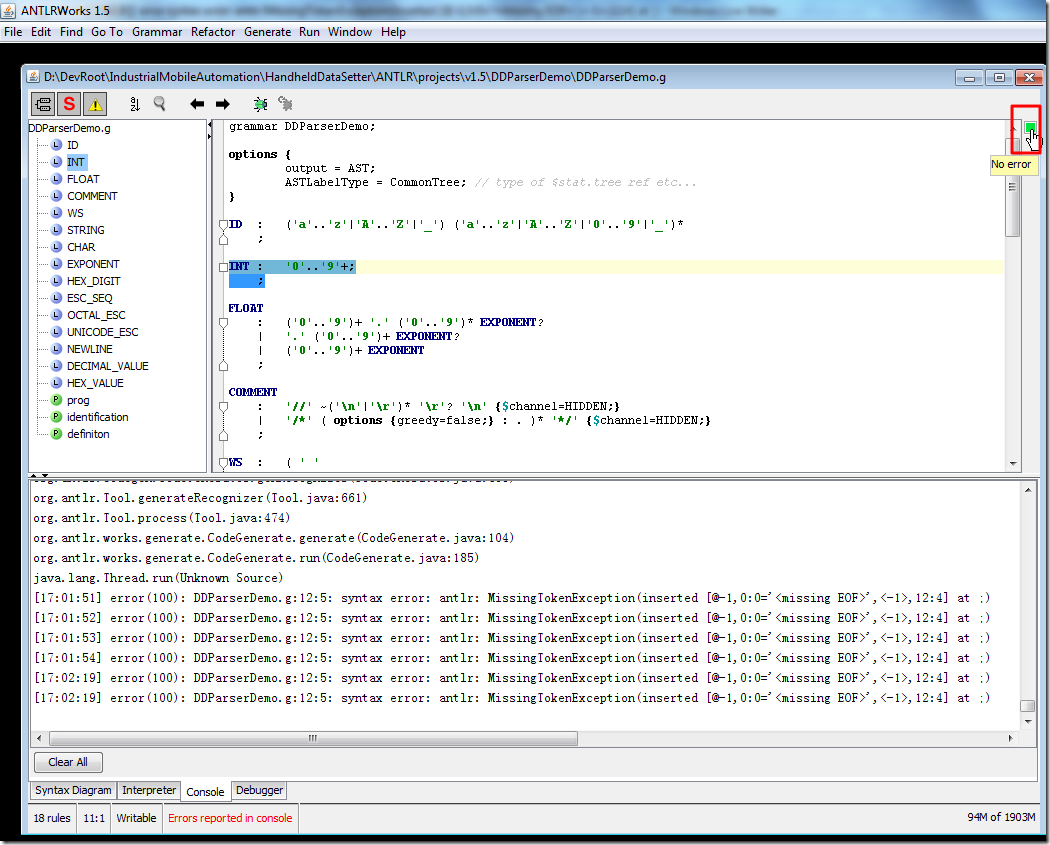
Task: Select the EXPONENT rule in the tree
Action: [x=93, y=264]
